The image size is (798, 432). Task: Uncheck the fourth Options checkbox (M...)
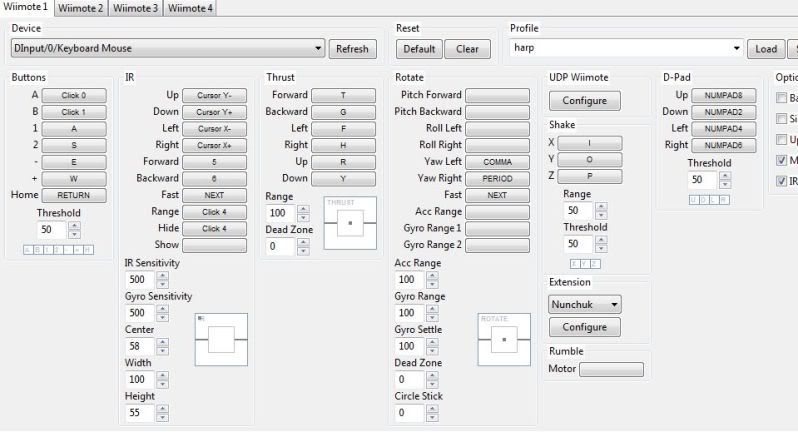tap(781, 160)
